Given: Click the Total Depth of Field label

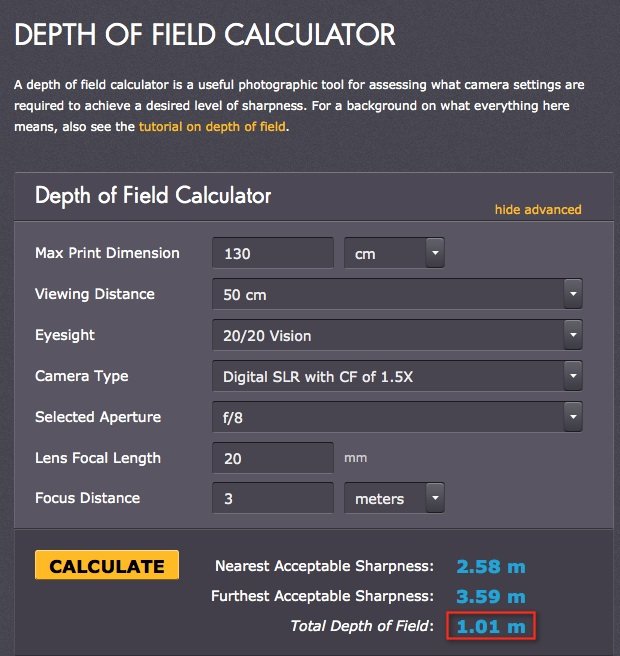Looking at the screenshot, I should tap(362, 627).
